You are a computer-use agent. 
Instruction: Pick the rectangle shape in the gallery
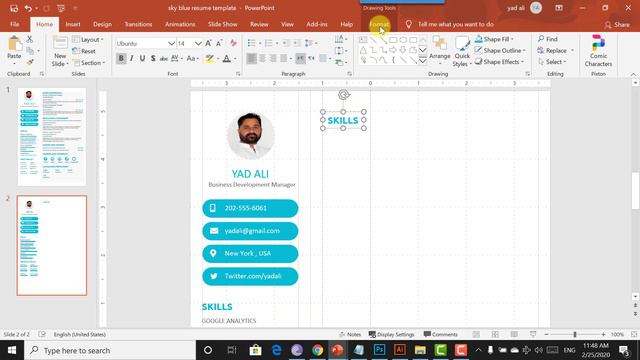393,40
